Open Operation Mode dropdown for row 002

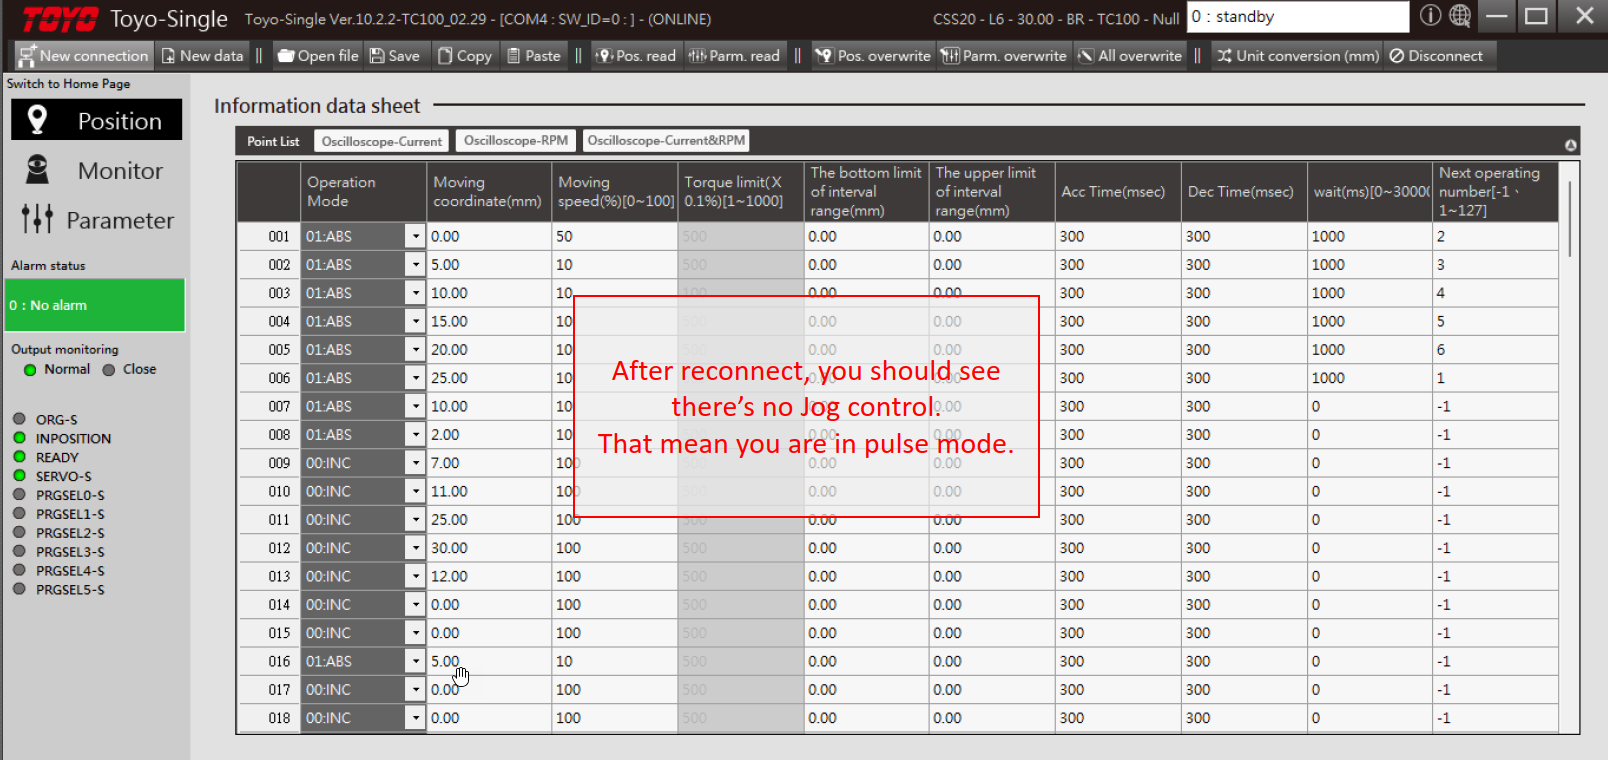click(416, 265)
